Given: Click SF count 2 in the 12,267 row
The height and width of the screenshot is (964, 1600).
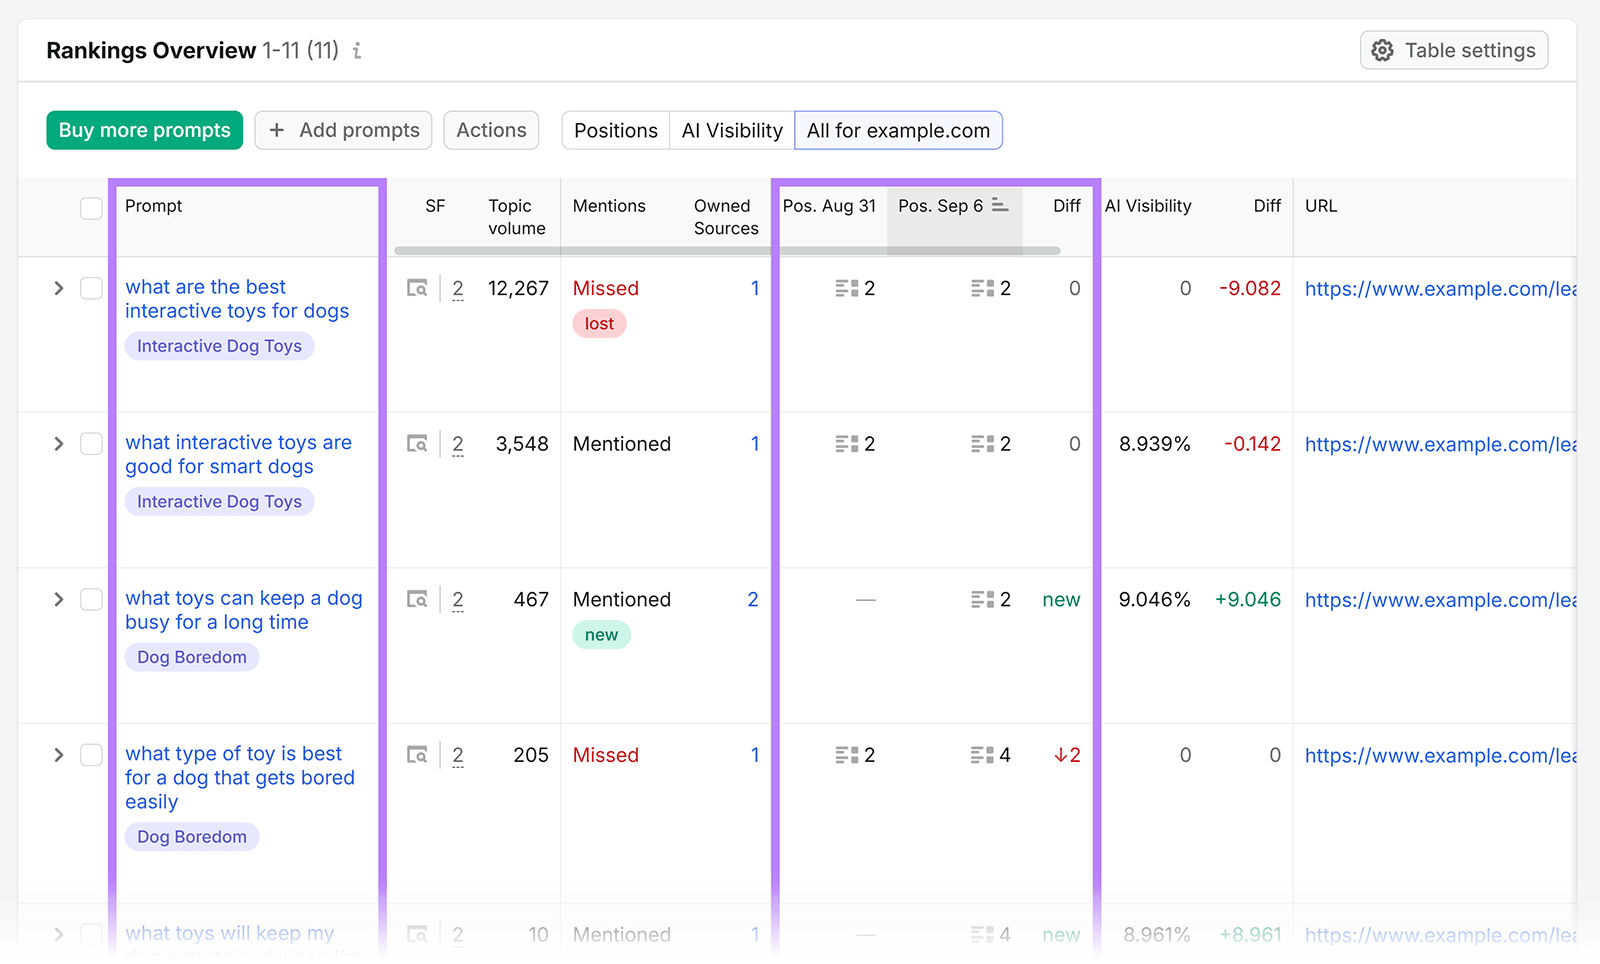Looking at the screenshot, I should click(x=458, y=289).
